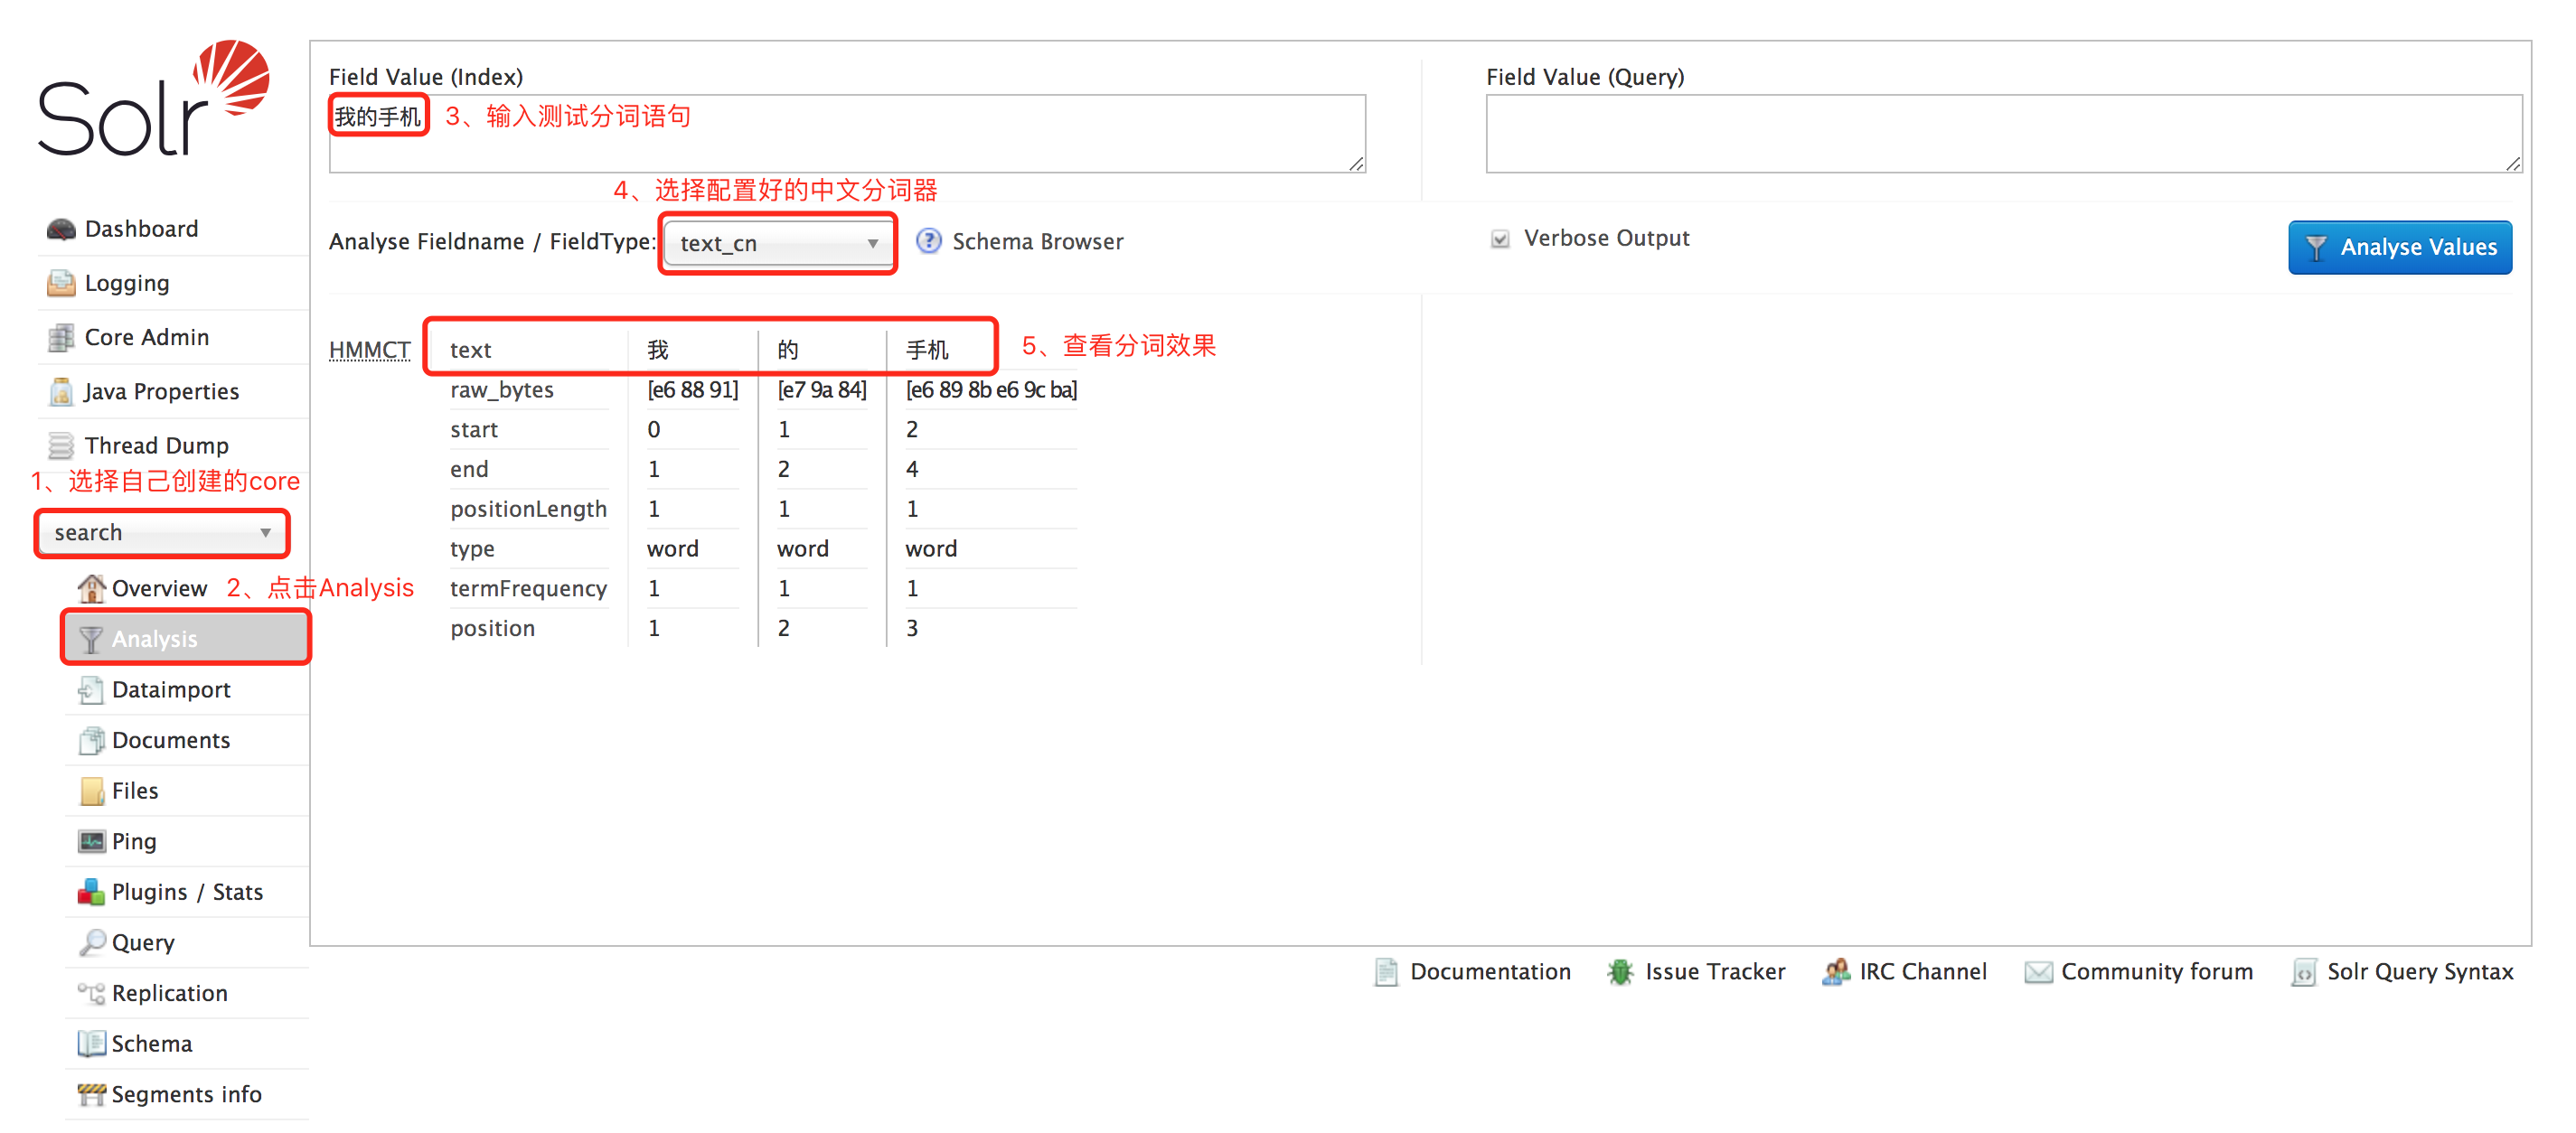Click the 手机 token cell
This screenshot has height=1133, width=2576.
[x=927, y=350]
